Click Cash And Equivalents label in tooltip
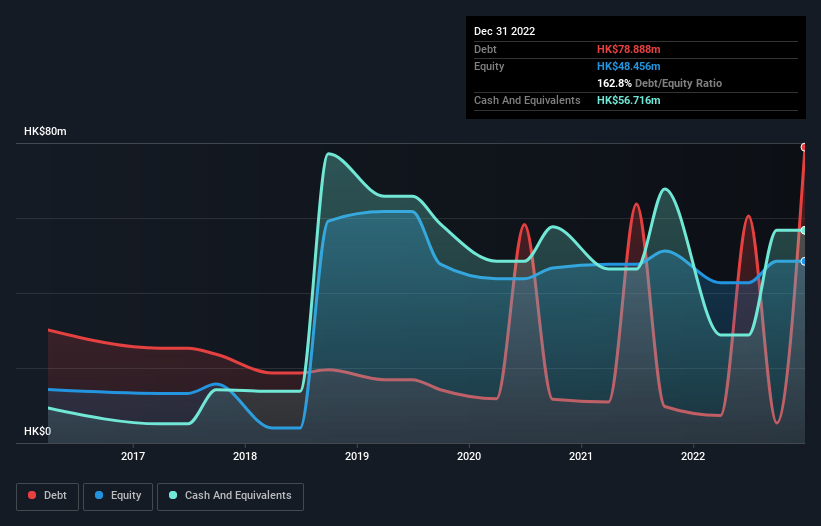 coord(527,100)
